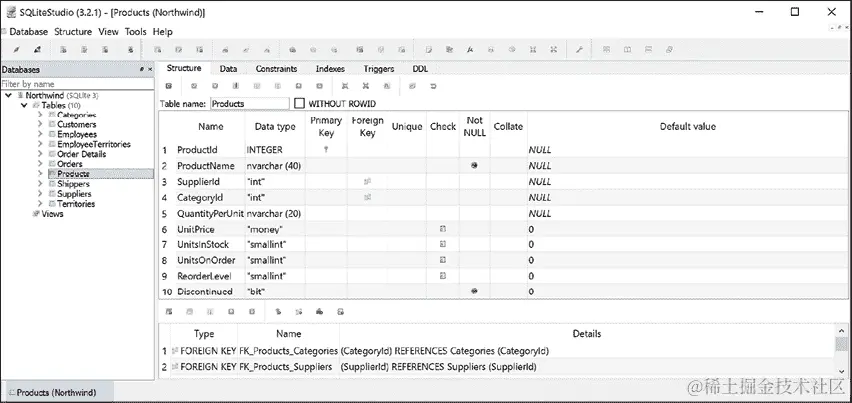Click Create a view toolbar icon

(360, 49)
